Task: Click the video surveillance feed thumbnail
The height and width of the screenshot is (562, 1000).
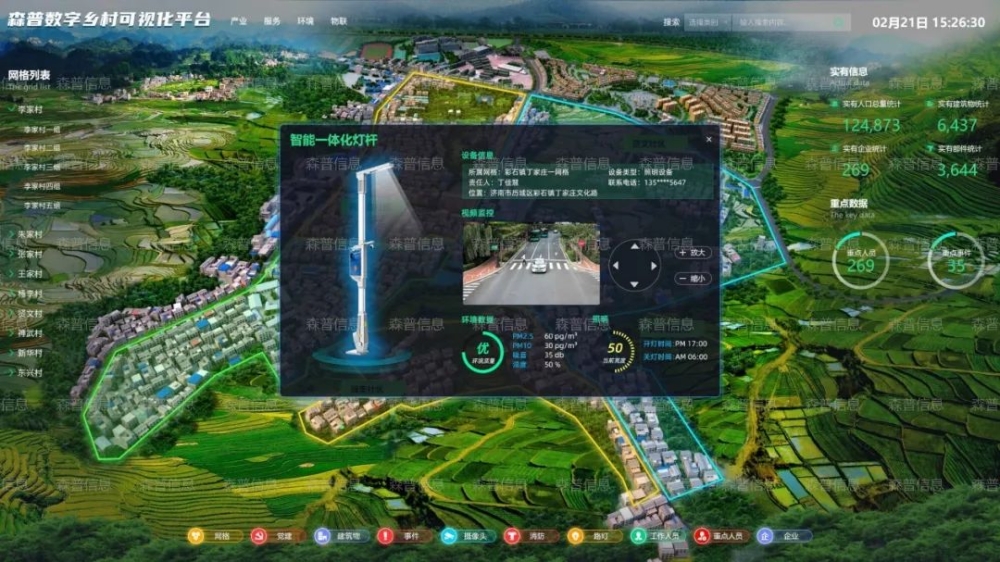Action: tap(531, 263)
